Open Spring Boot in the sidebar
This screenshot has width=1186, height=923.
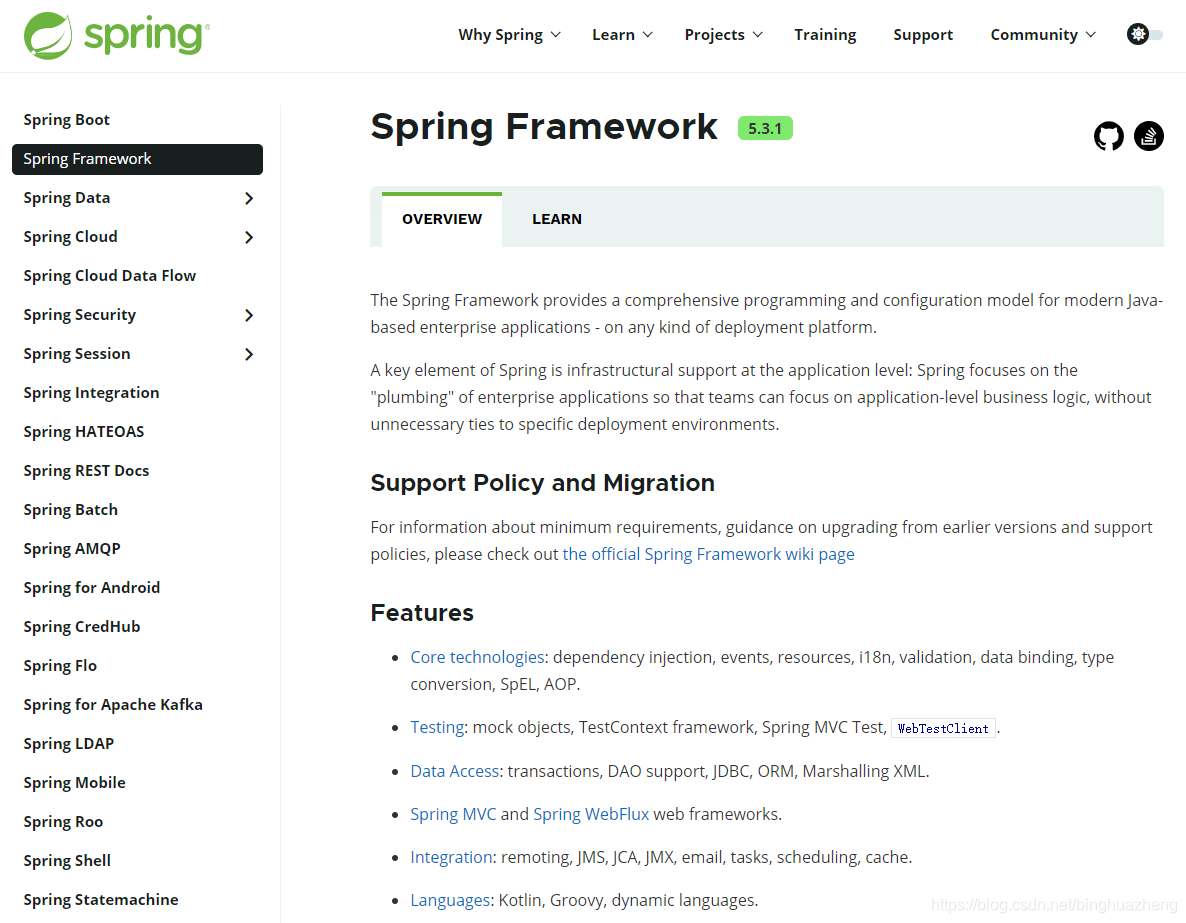coord(67,120)
